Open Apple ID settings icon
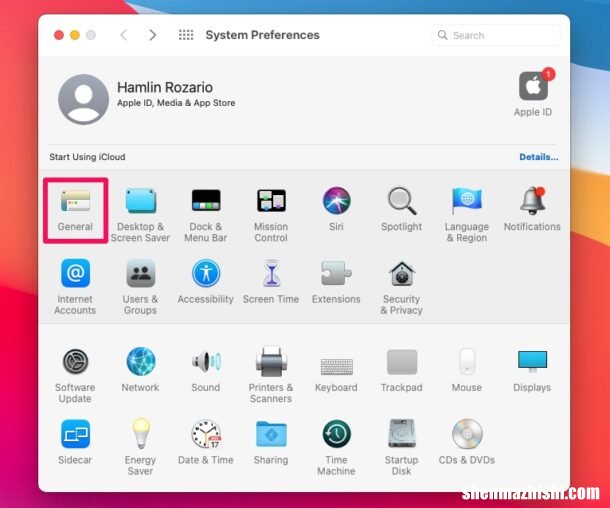The image size is (610, 508). coord(533,86)
